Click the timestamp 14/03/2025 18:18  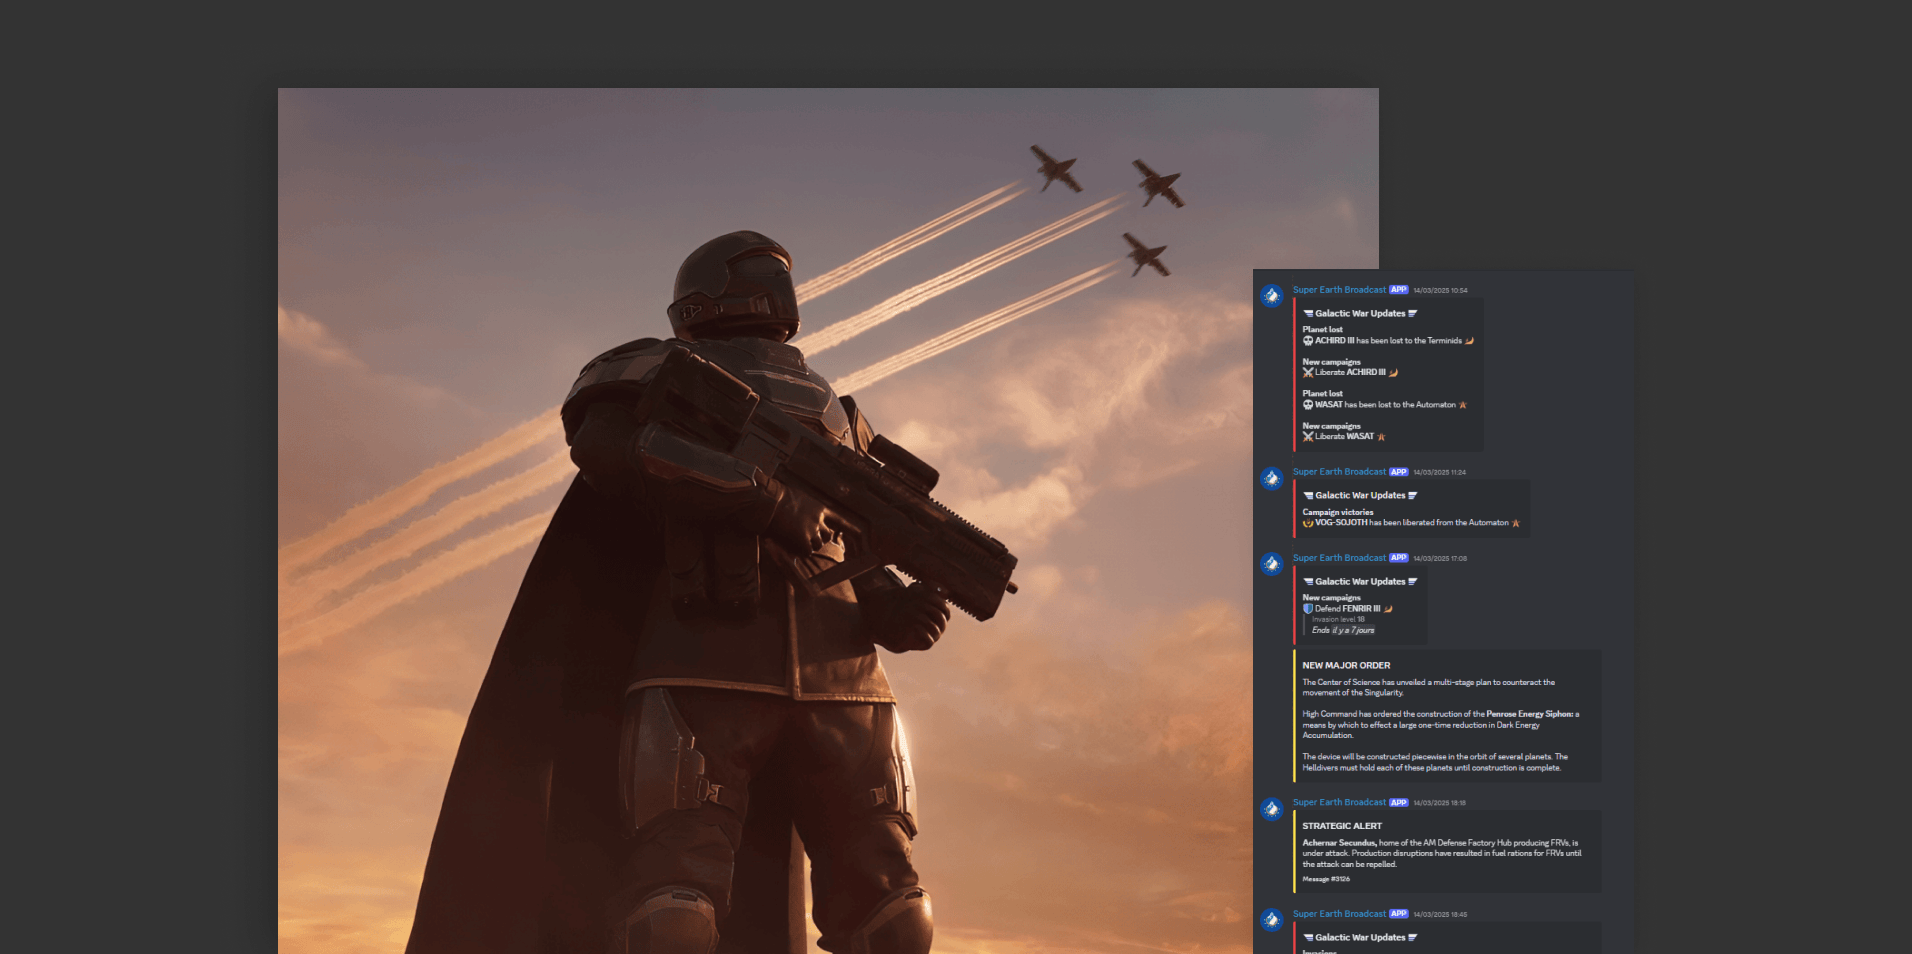click(1440, 803)
